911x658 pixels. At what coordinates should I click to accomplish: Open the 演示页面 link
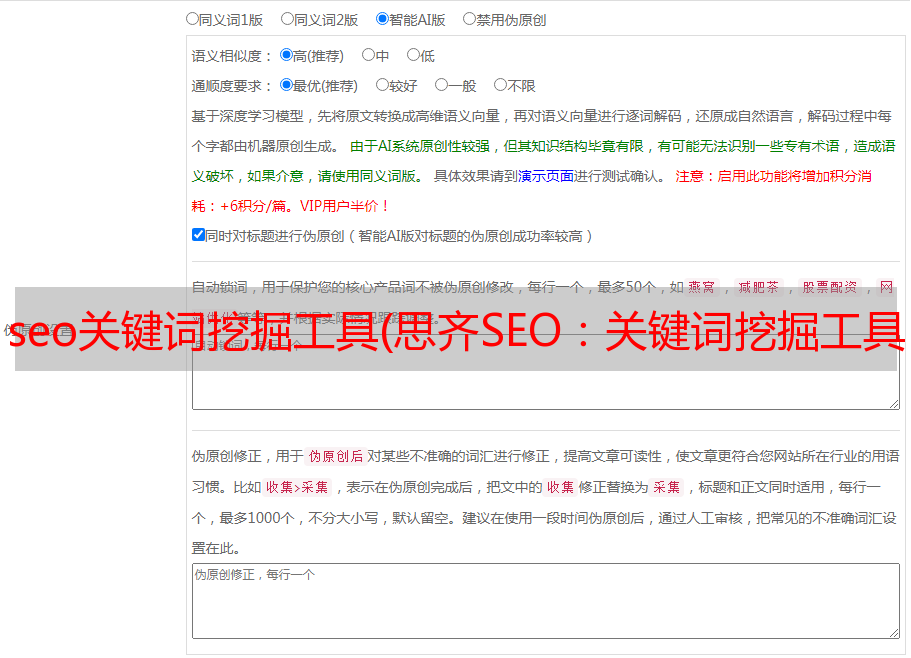tap(545, 176)
